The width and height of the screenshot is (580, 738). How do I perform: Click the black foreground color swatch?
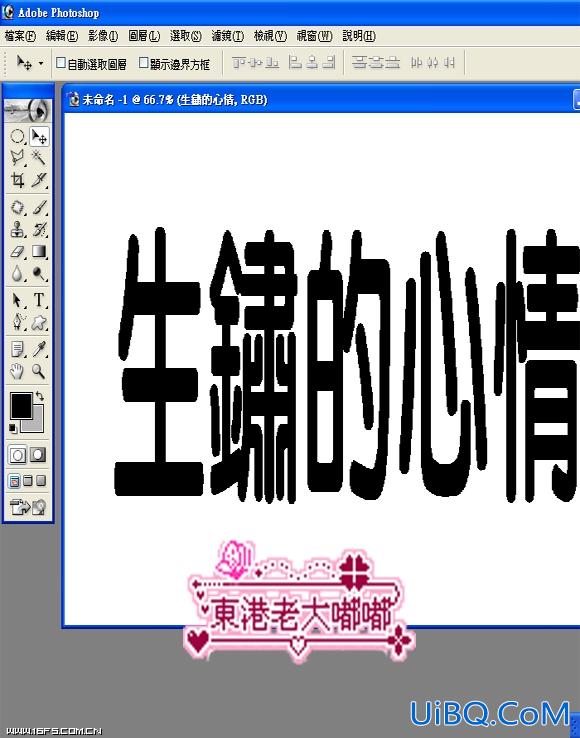pos(21,405)
